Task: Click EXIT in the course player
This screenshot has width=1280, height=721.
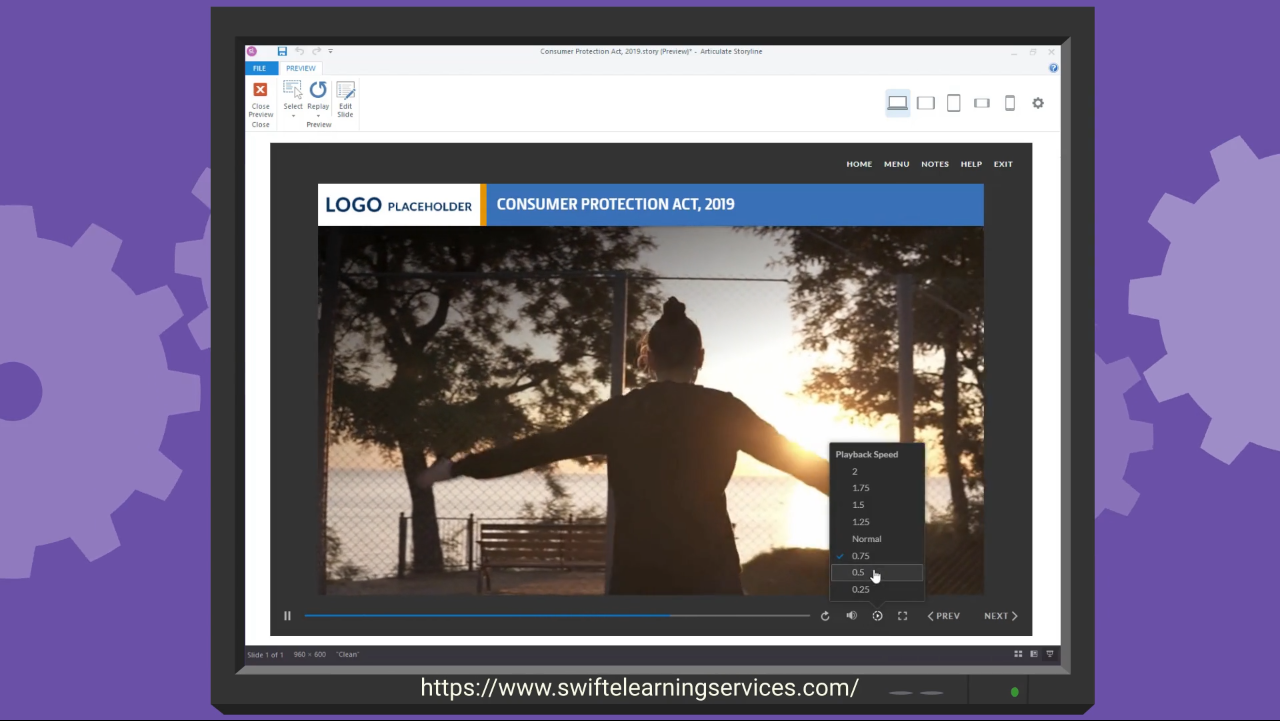Action: (x=1003, y=164)
